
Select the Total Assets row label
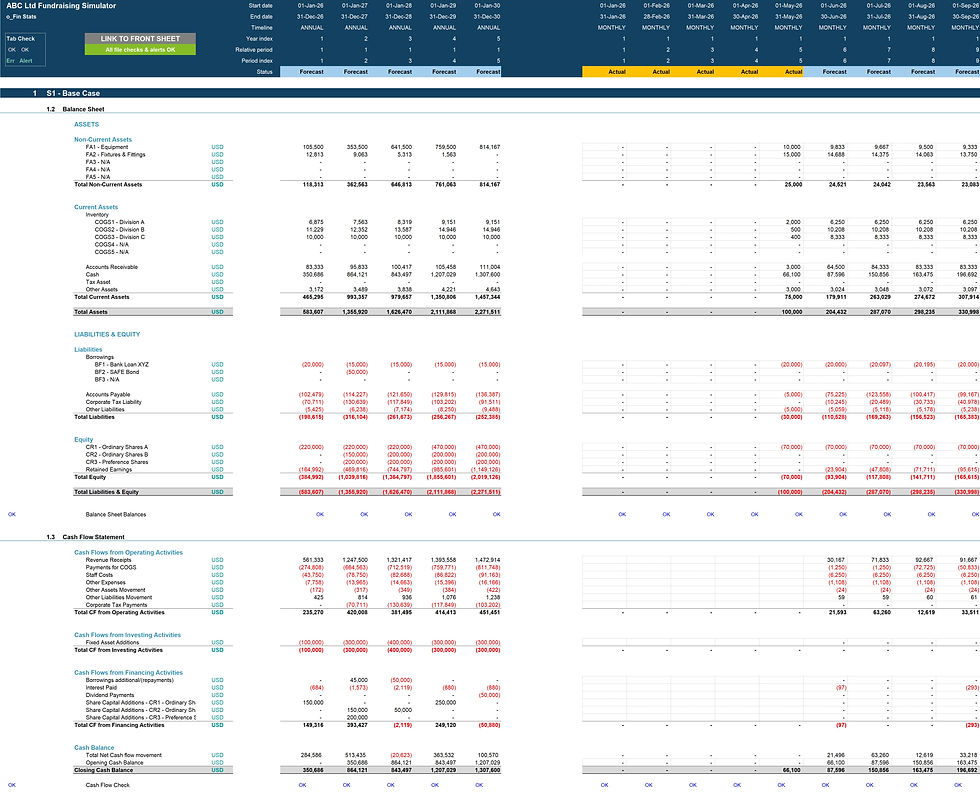click(x=91, y=312)
